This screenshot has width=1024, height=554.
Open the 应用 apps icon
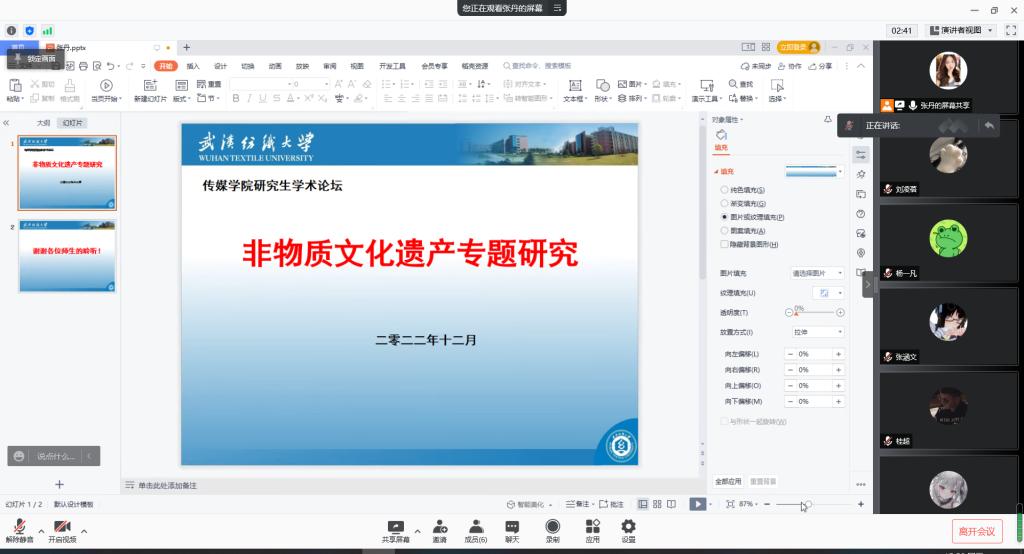pos(592,526)
